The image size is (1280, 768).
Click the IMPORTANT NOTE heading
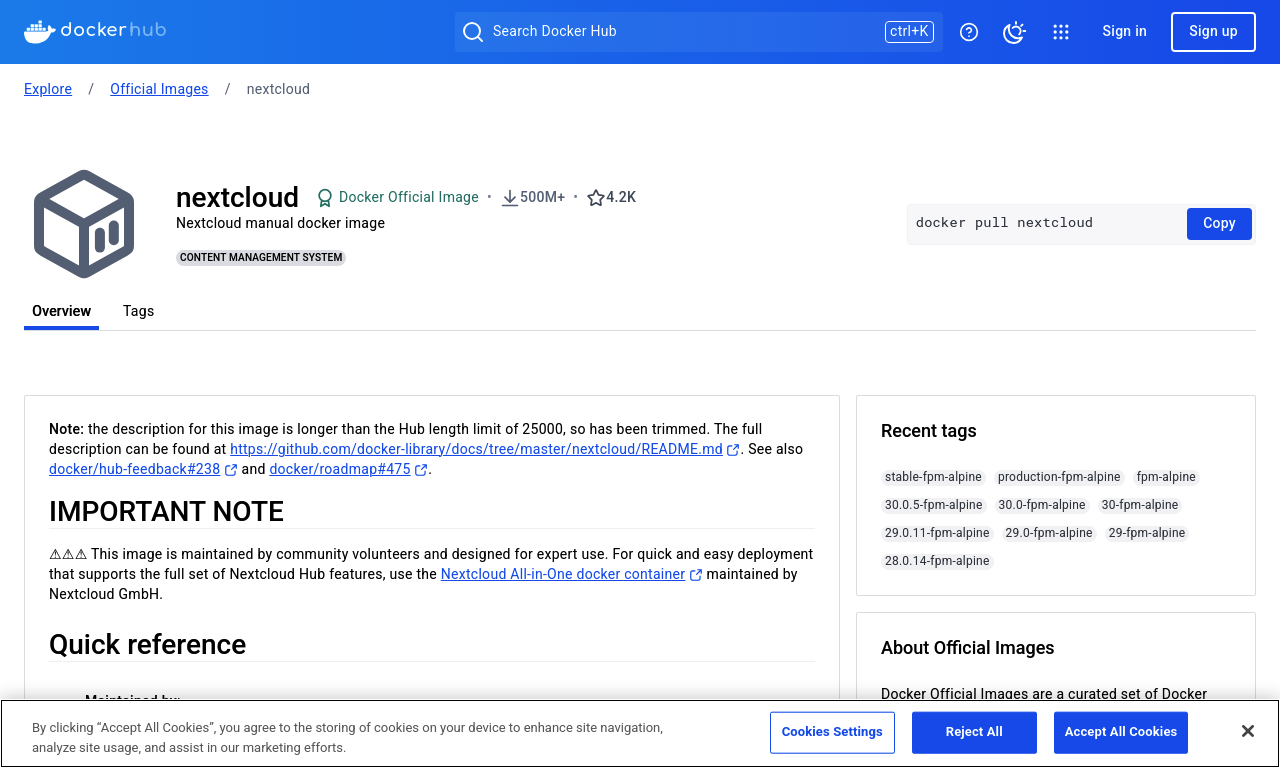[x=166, y=512]
